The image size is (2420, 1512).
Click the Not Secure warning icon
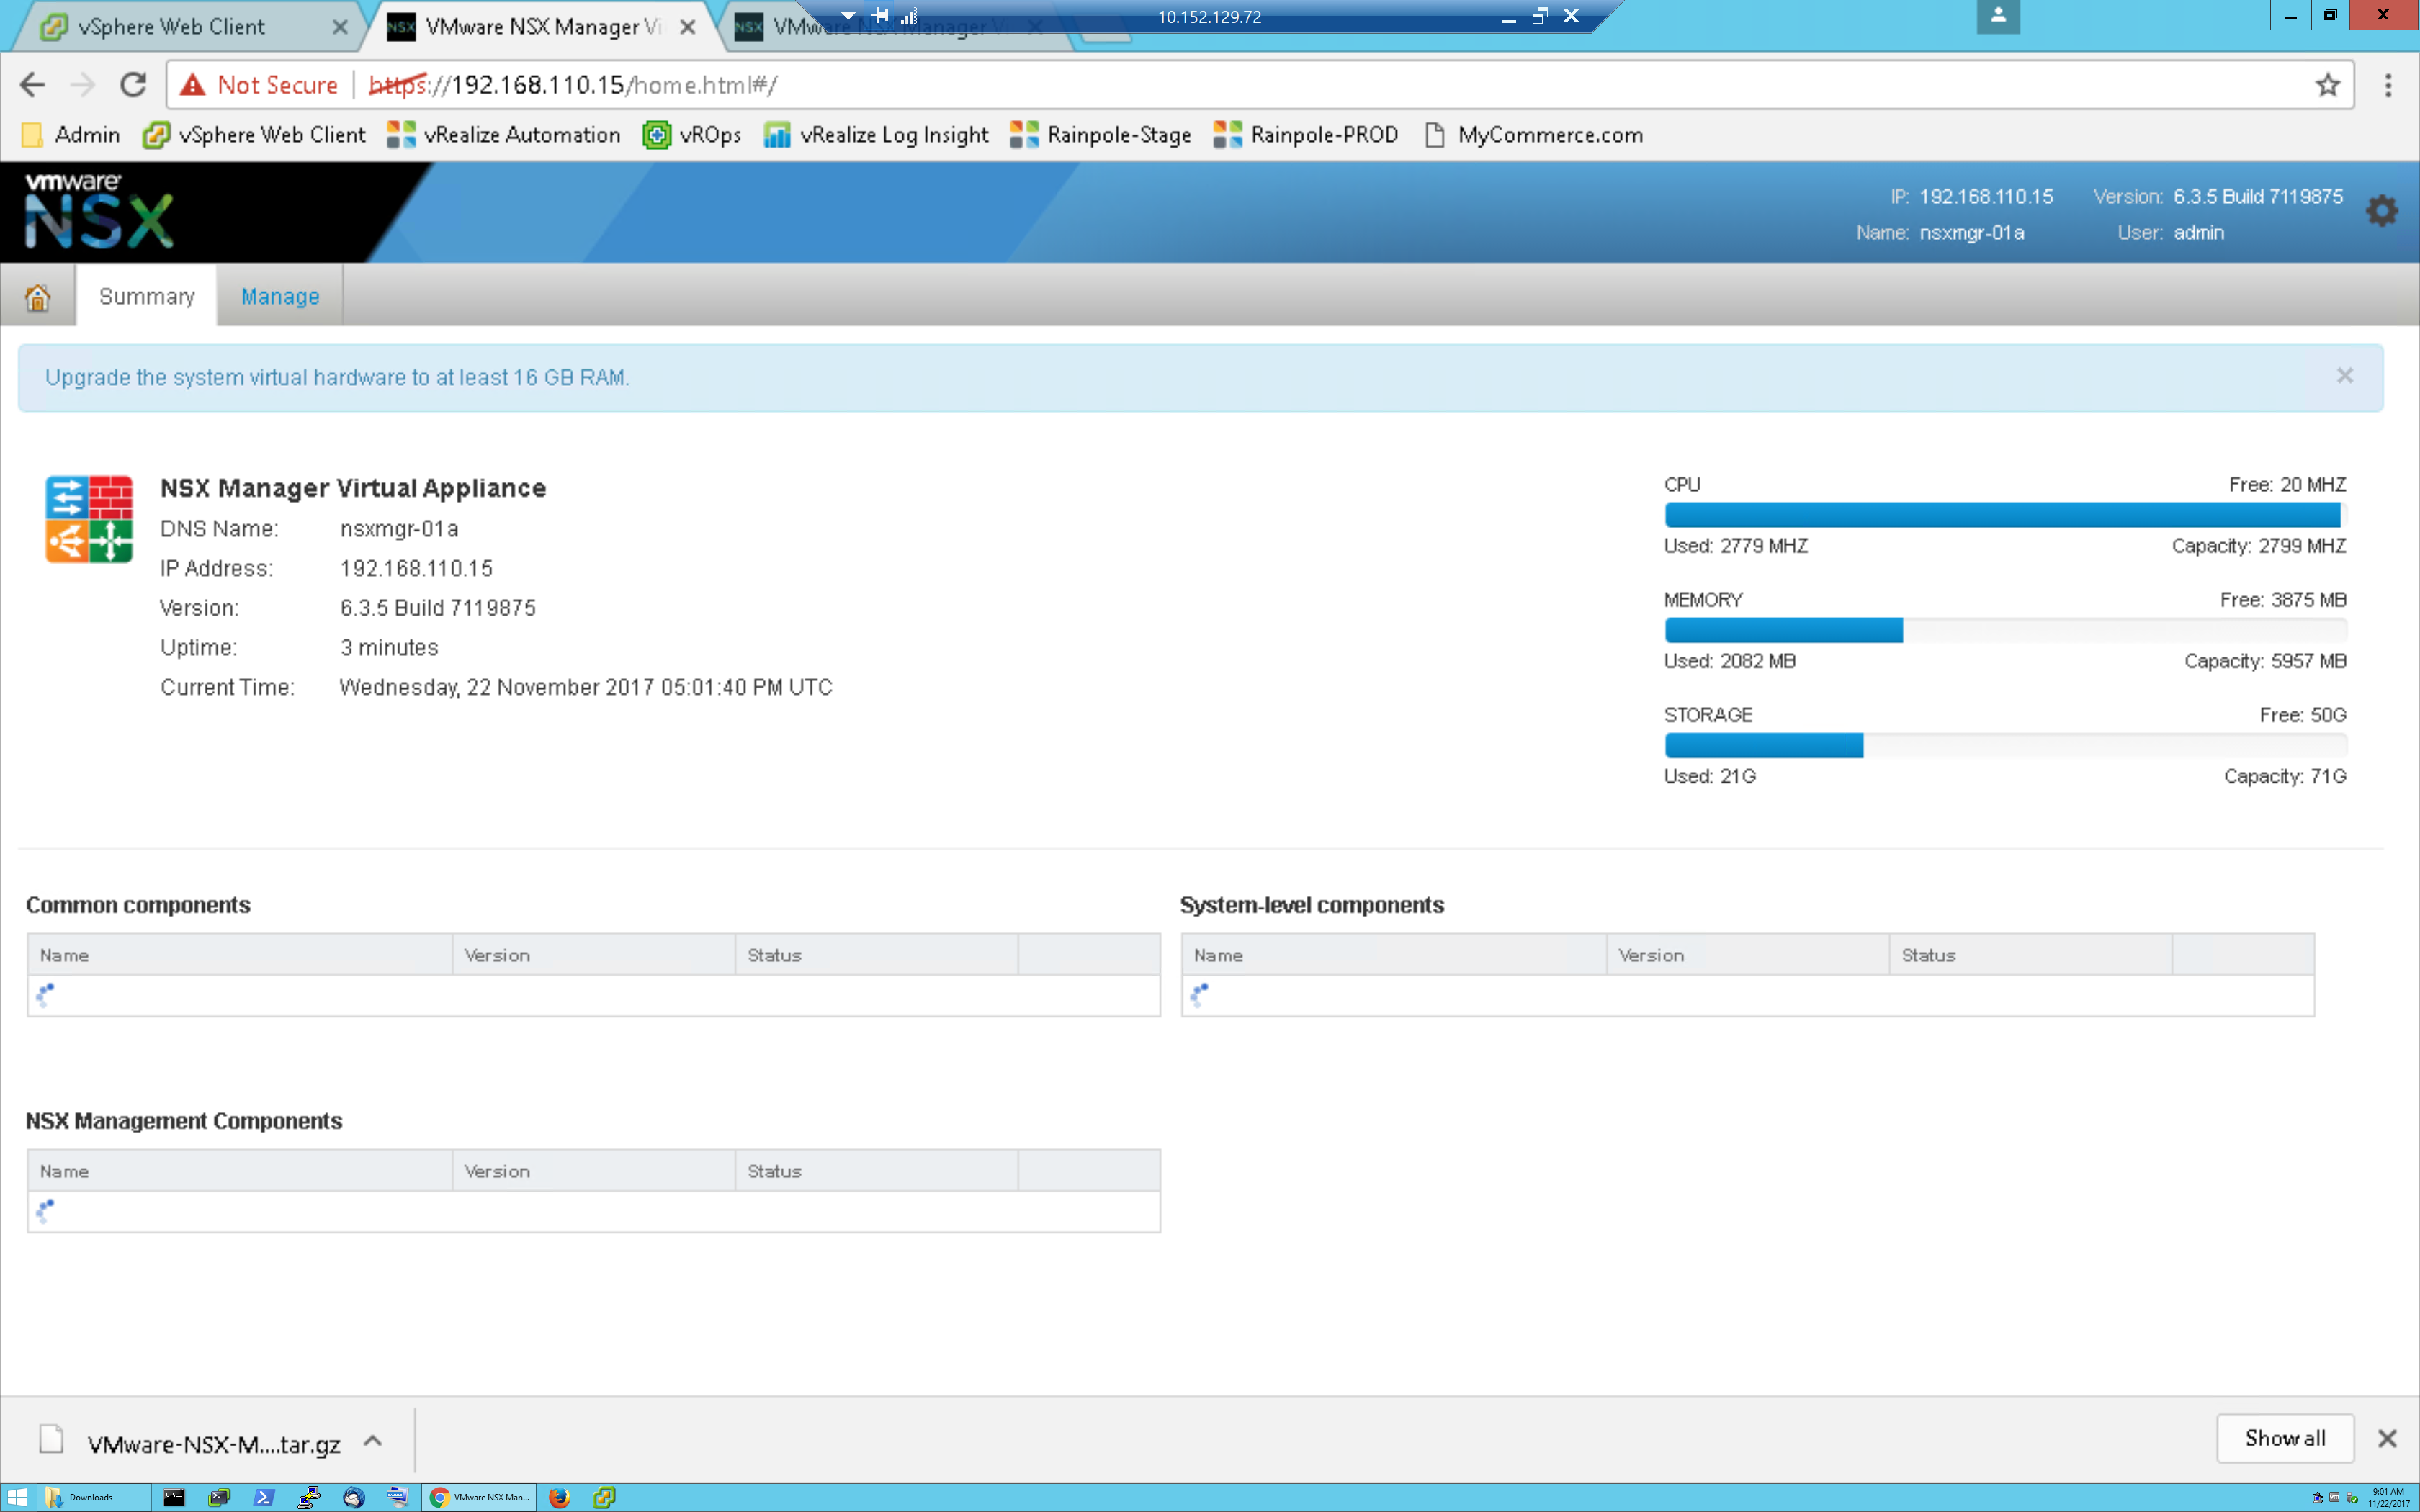tap(192, 85)
